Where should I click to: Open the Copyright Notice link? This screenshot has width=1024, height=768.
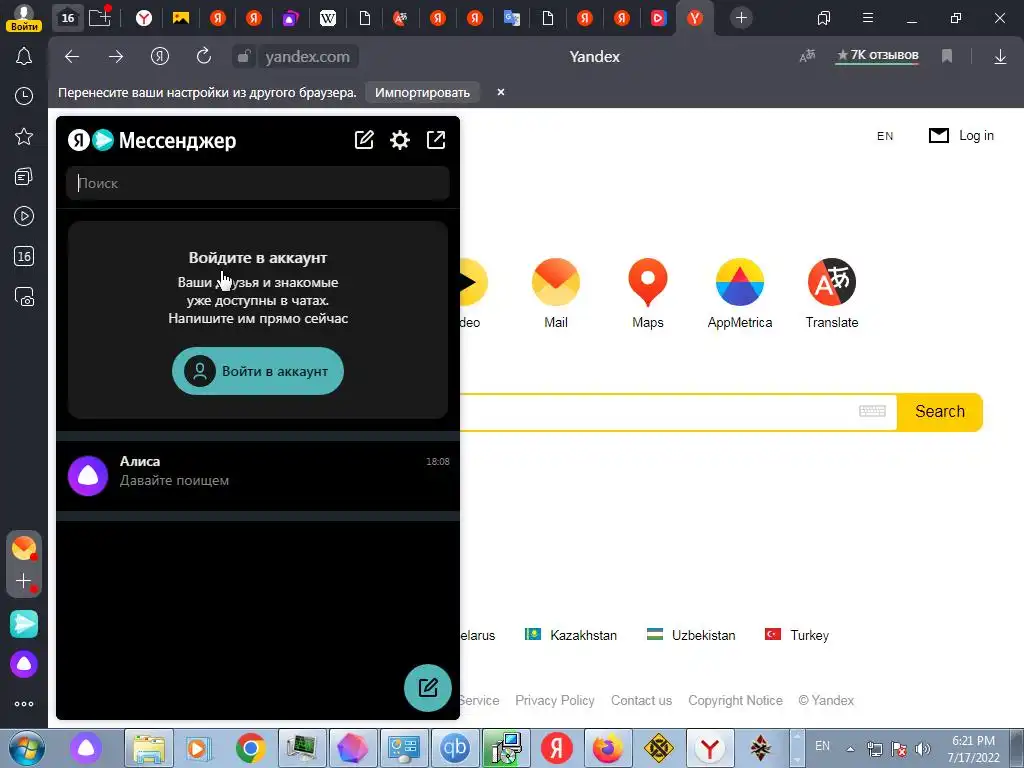pos(735,700)
